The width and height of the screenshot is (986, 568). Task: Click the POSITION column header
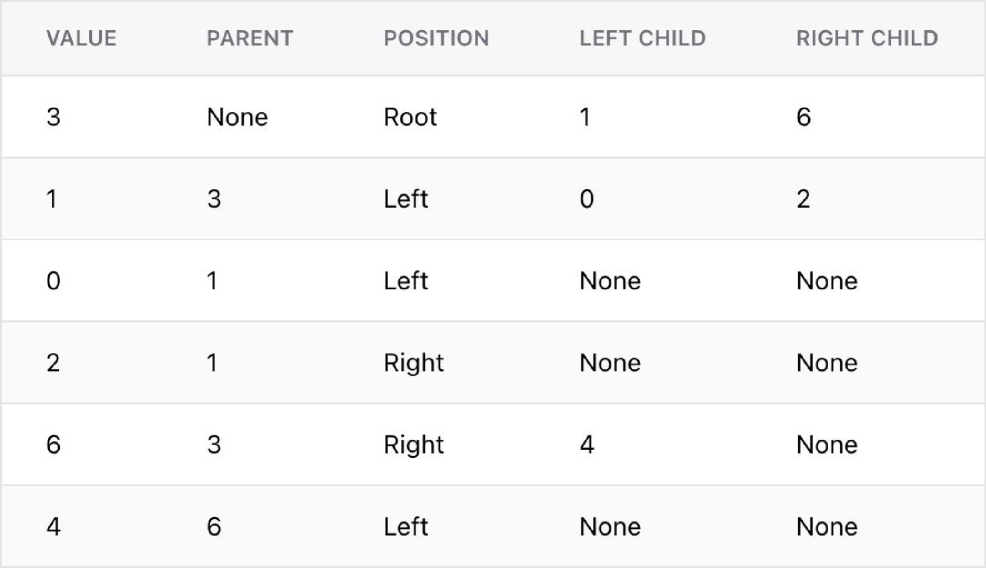[x=436, y=39]
